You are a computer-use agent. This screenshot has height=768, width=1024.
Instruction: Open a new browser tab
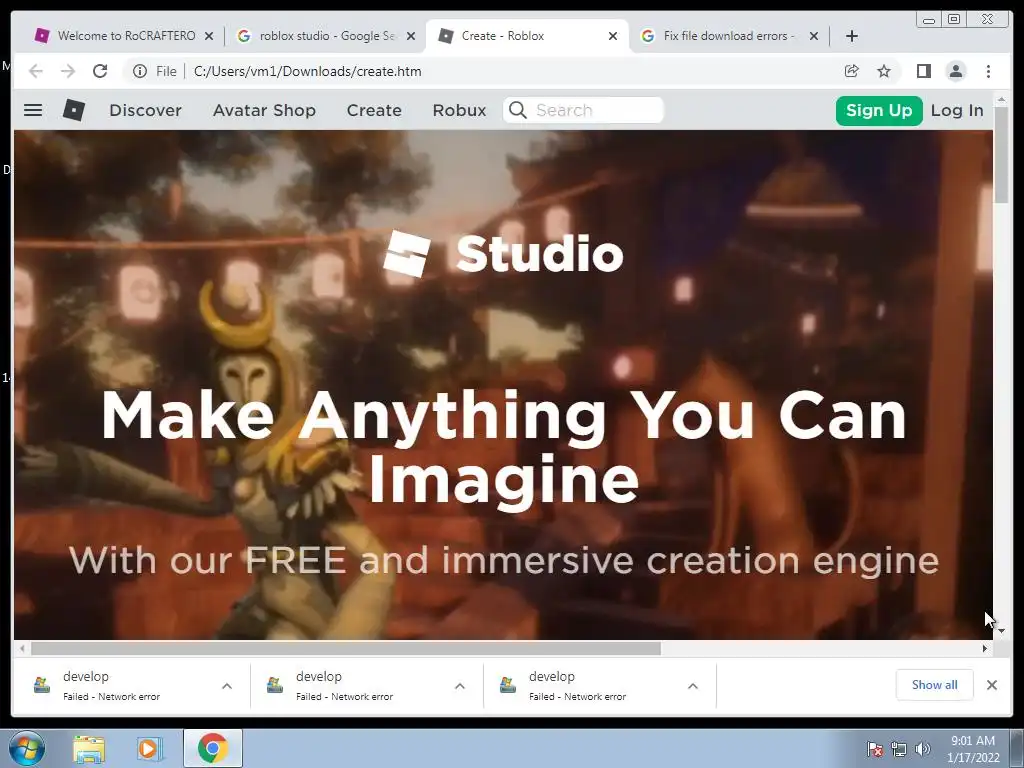pyautogui.click(x=852, y=36)
